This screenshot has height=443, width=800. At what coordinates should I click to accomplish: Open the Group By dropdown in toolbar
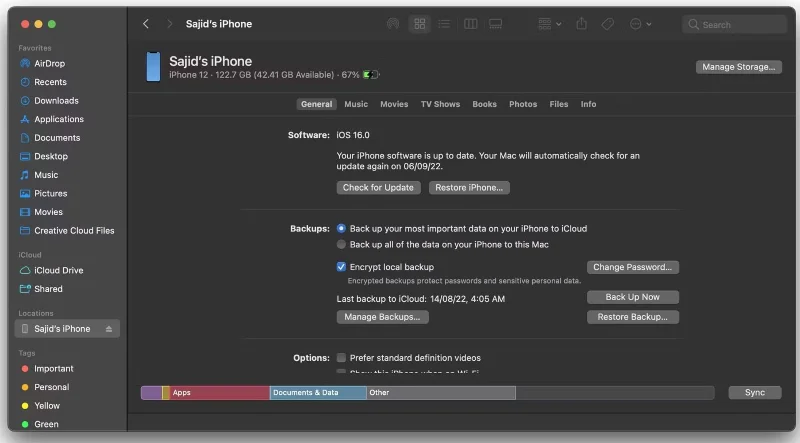point(549,24)
